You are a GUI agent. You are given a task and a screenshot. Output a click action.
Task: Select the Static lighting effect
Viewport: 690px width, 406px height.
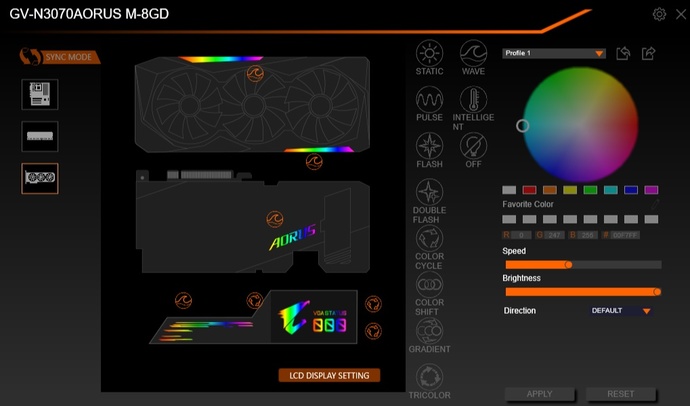click(429, 54)
